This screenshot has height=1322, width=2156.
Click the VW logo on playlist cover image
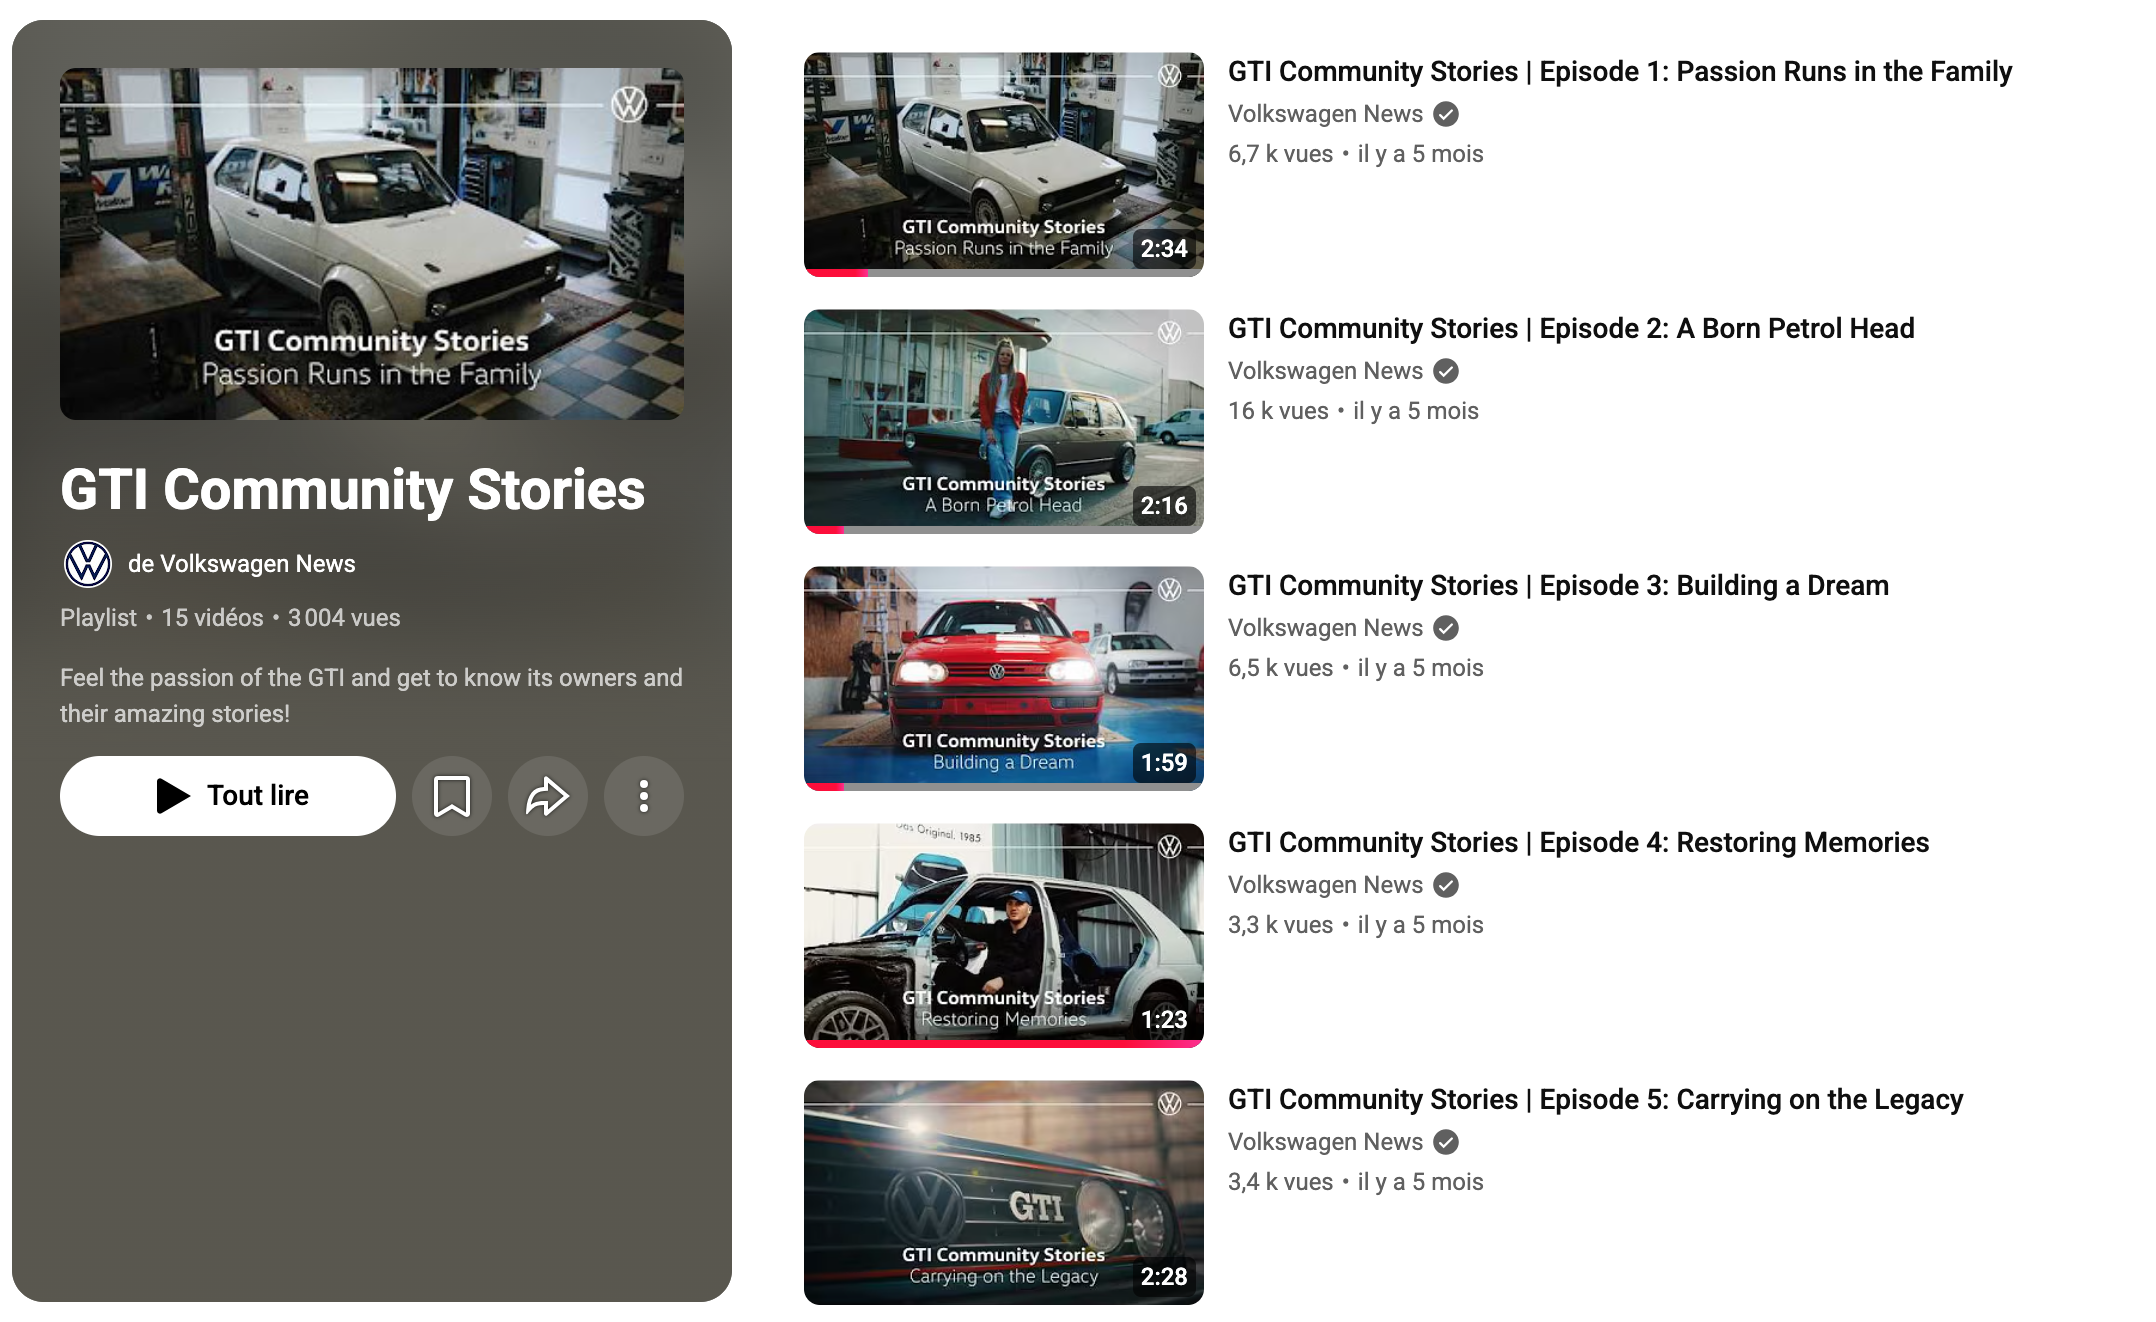click(629, 104)
